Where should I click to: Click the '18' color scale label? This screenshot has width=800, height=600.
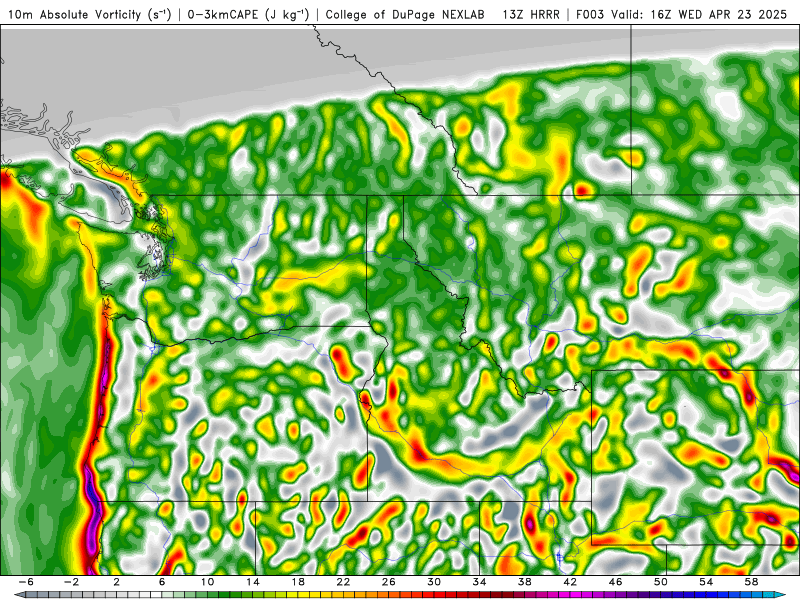298,582
